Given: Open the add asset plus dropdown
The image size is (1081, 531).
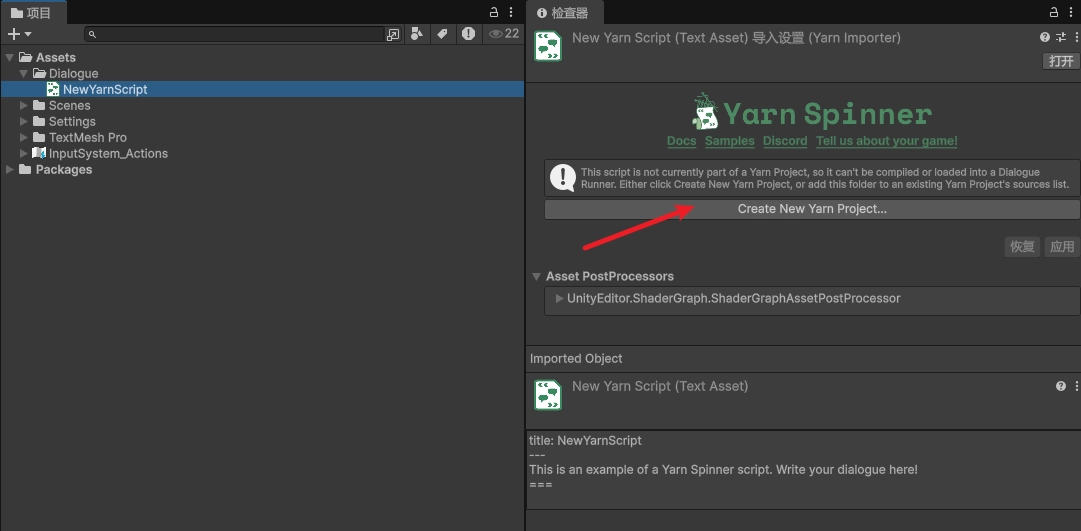Looking at the screenshot, I should pyautogui.click(x=19, y=34).
